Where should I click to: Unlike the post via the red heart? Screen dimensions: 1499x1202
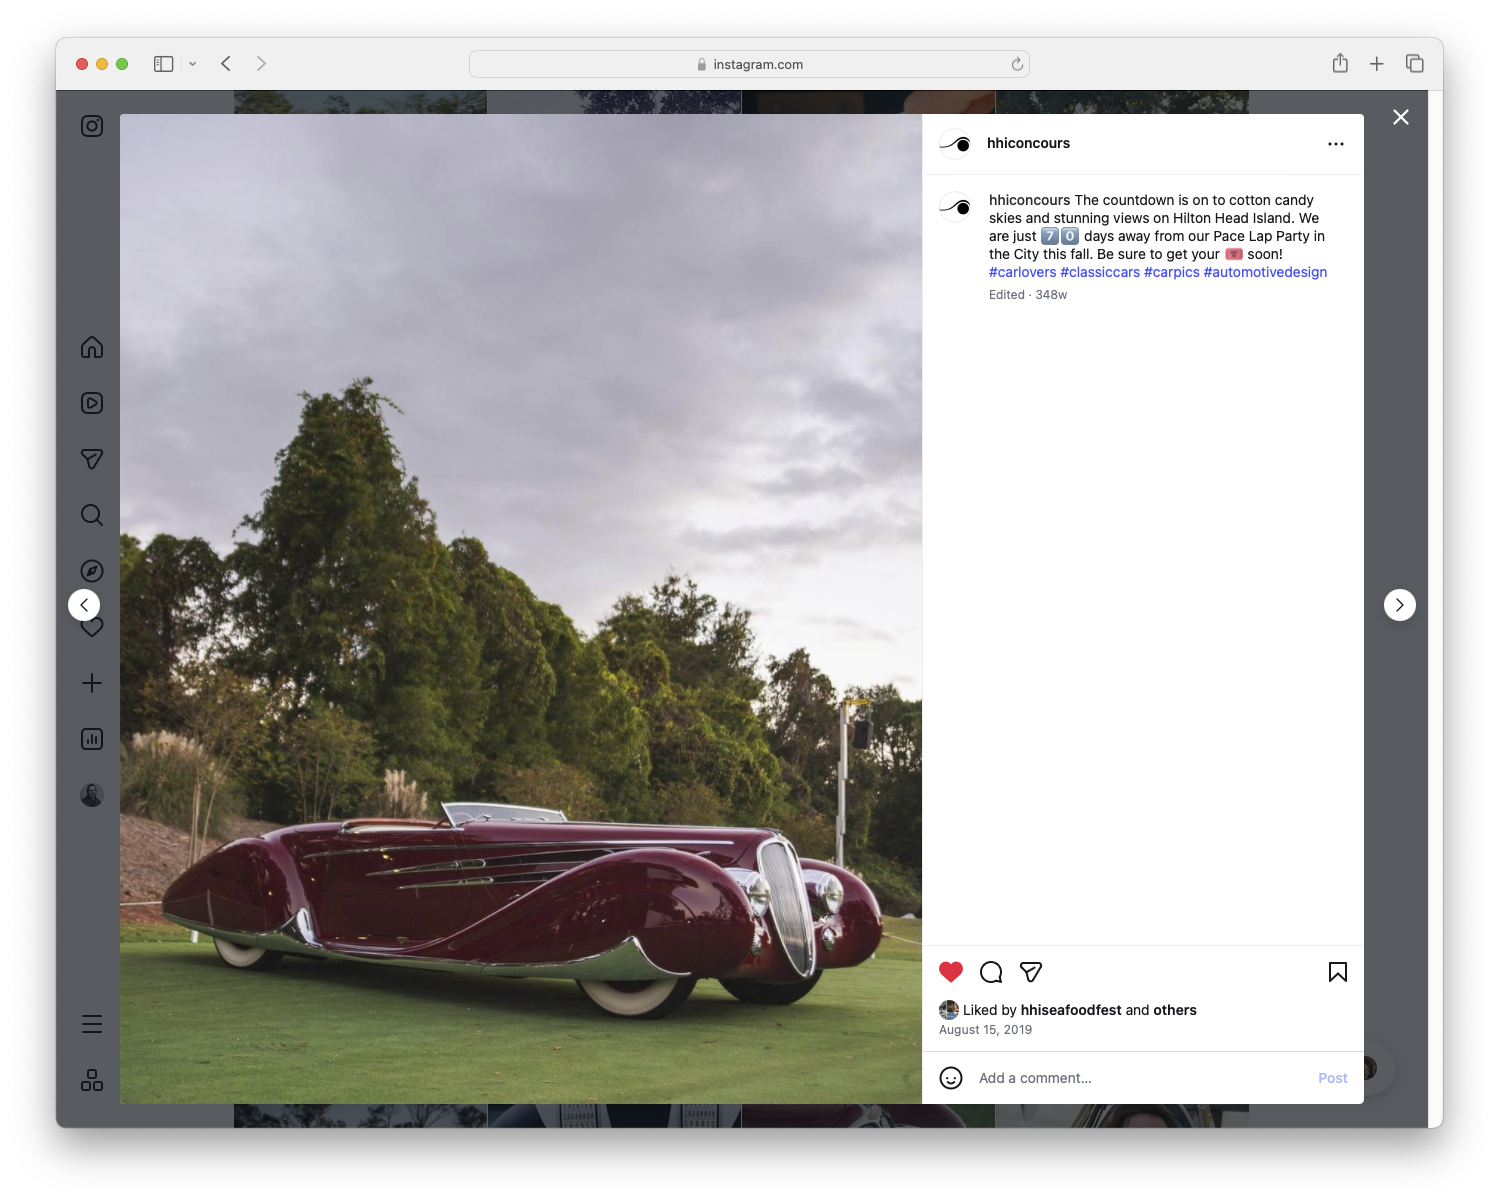950,971
